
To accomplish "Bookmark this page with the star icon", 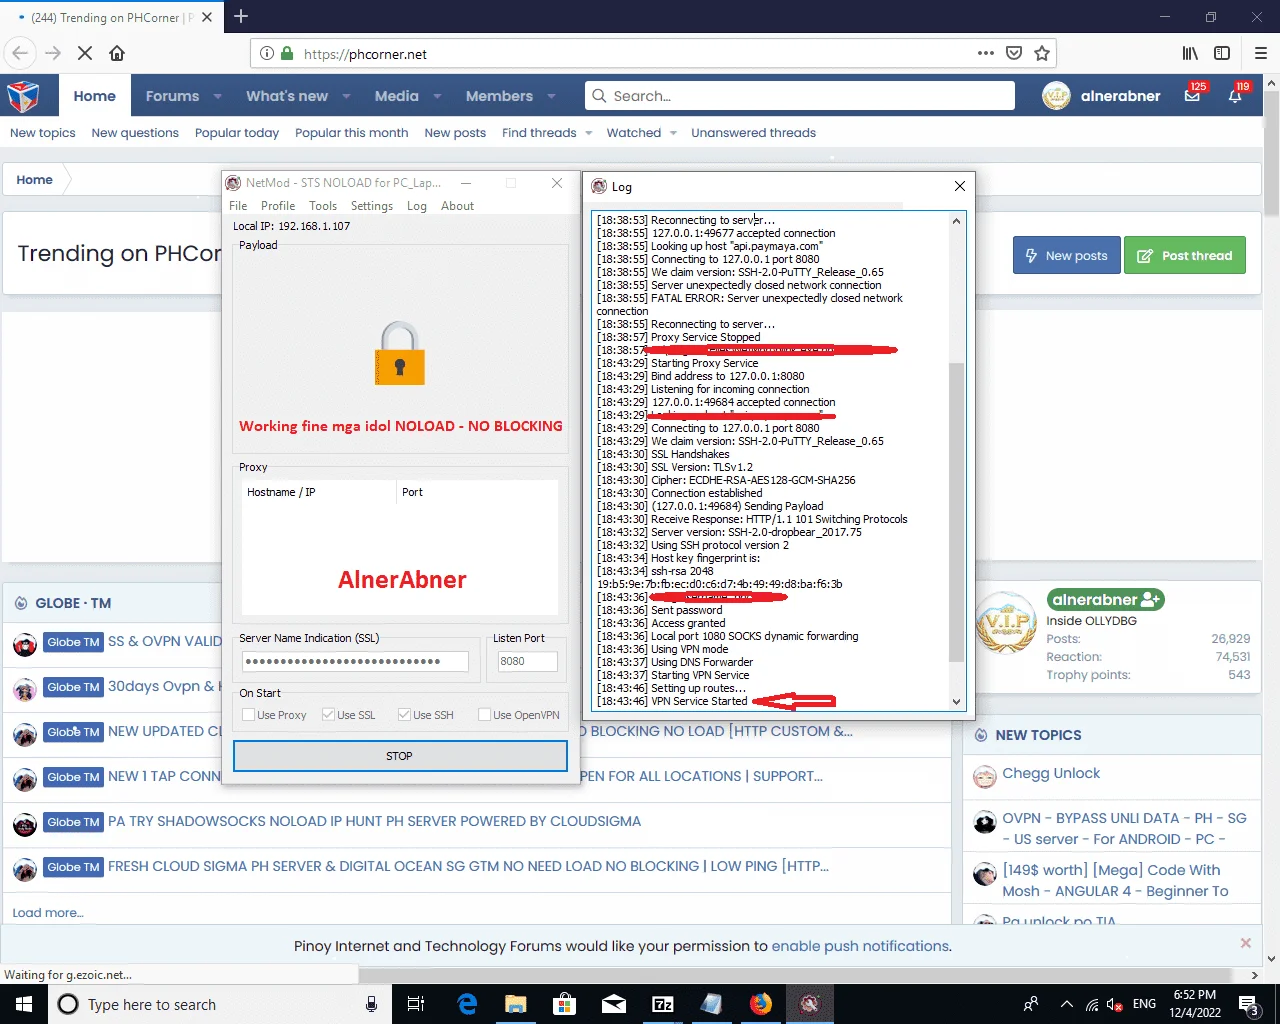I will [x=1042, y=54].
